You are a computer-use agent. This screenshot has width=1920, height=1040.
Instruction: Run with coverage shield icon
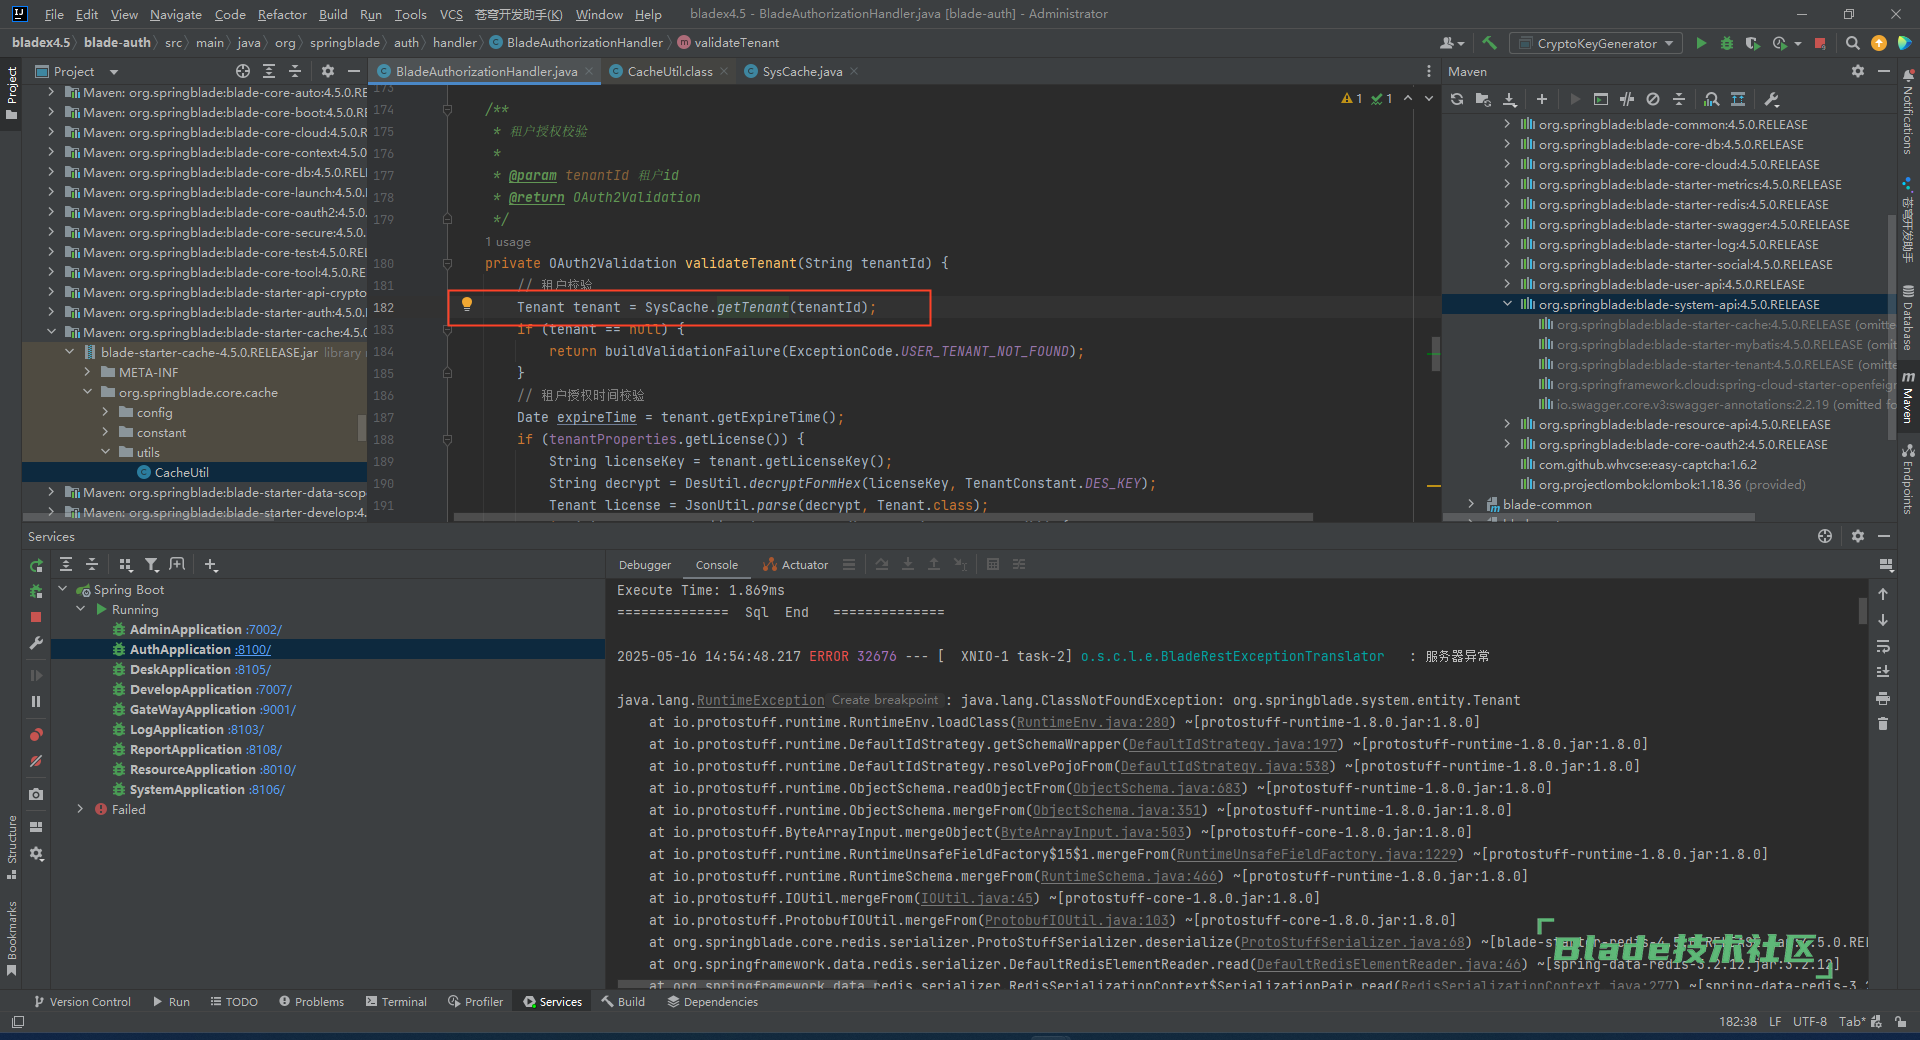coord(1752,43)
